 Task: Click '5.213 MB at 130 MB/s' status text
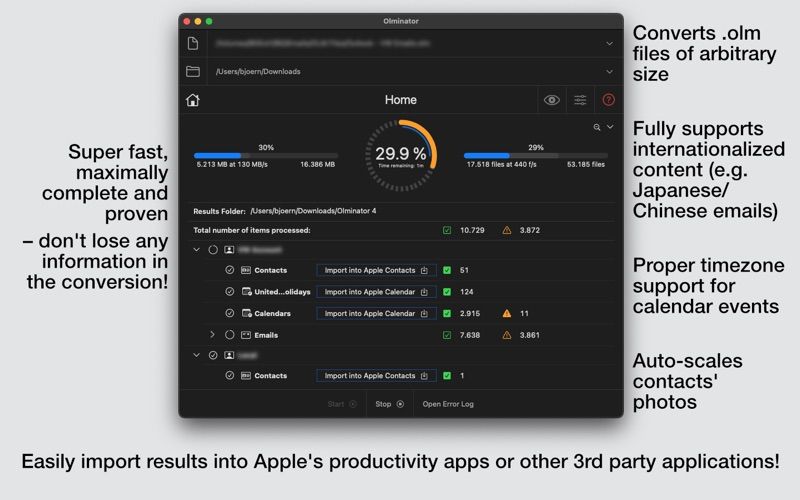pyautogui.click(x=232, y=164)
